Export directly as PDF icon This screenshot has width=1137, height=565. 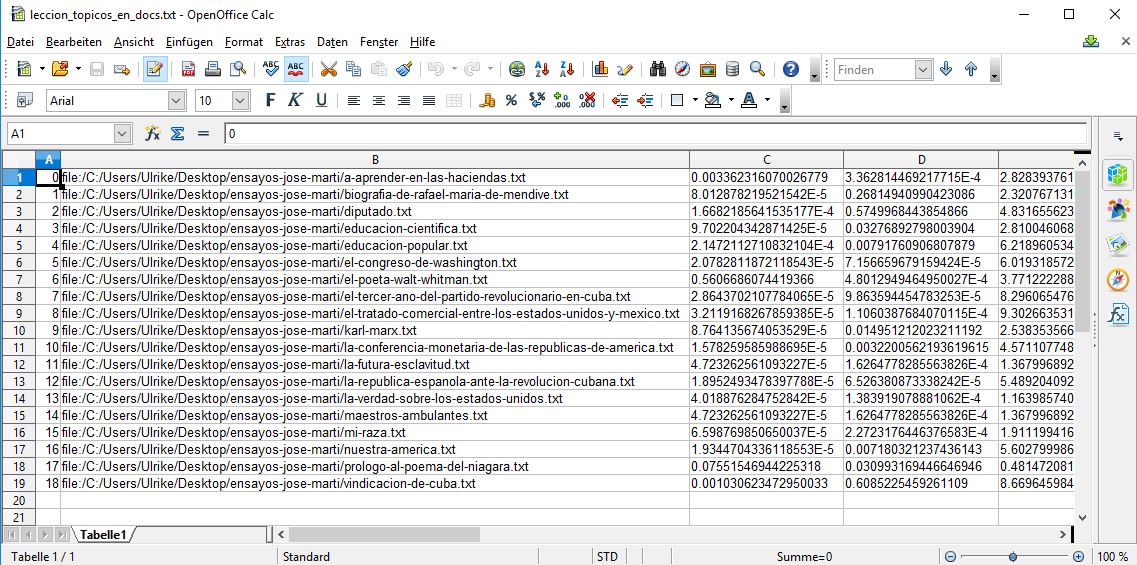tap(188, 69)
